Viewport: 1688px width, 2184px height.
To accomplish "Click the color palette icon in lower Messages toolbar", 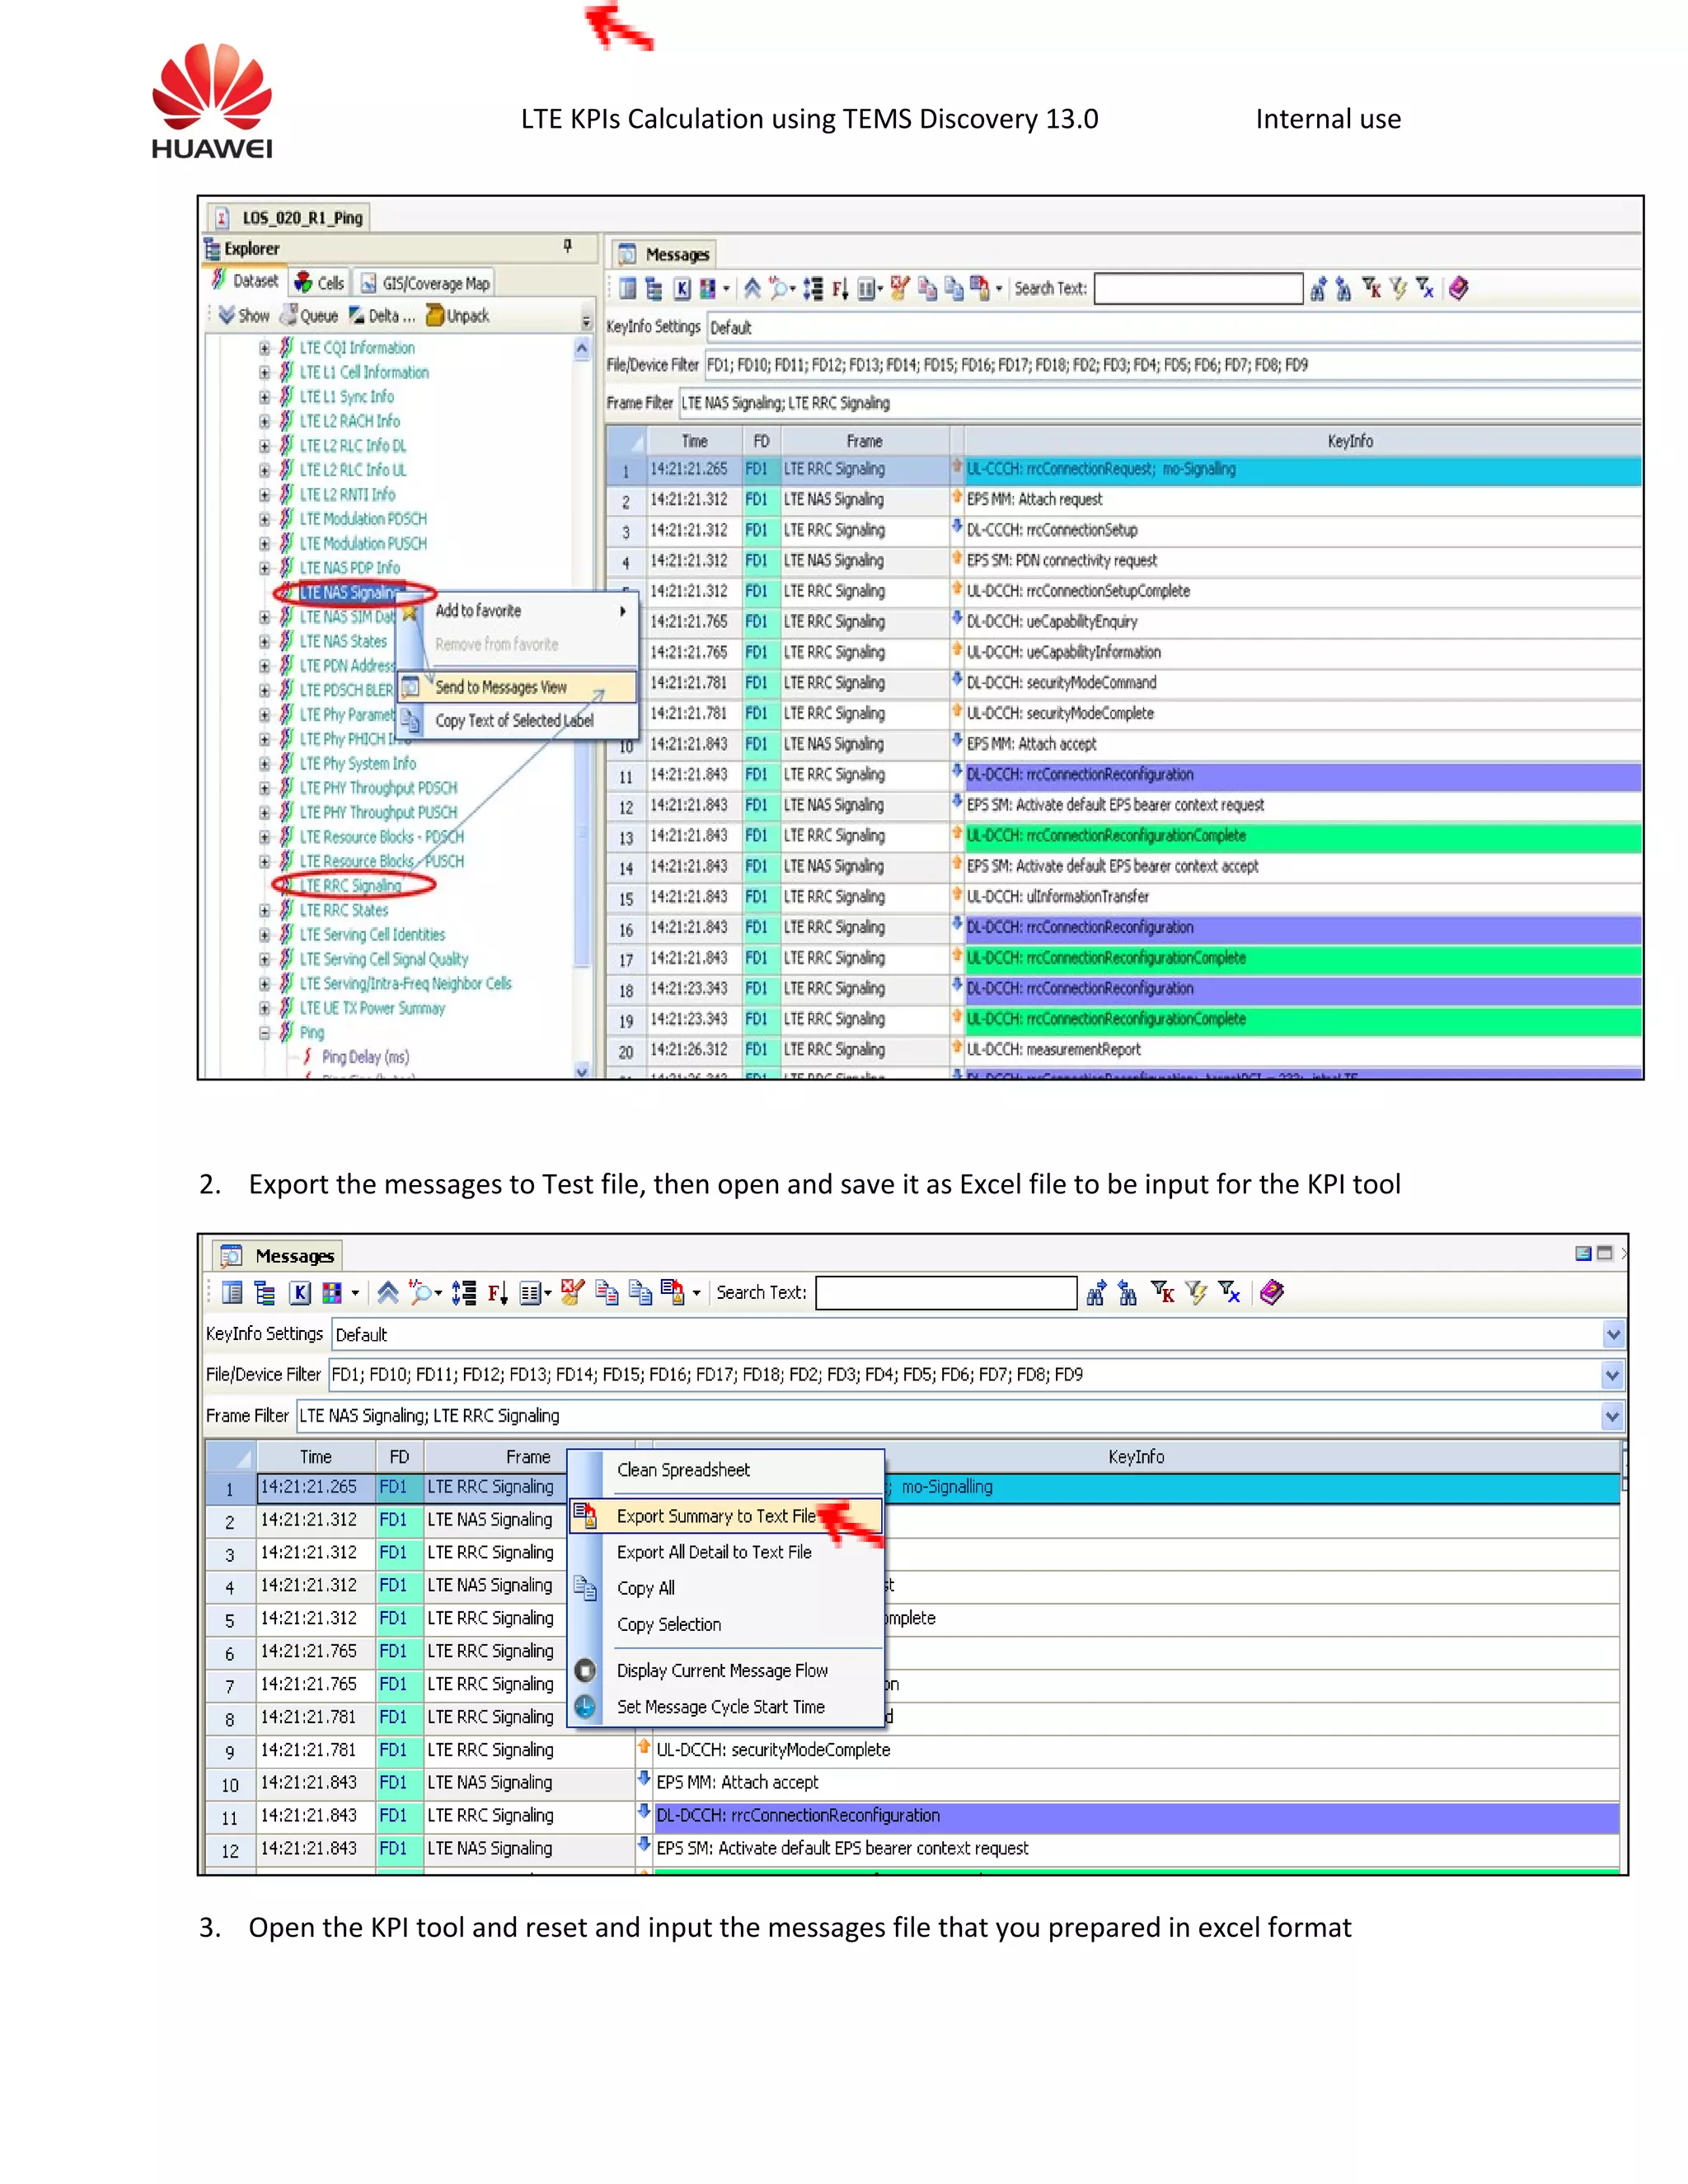I will [332, 1293].
